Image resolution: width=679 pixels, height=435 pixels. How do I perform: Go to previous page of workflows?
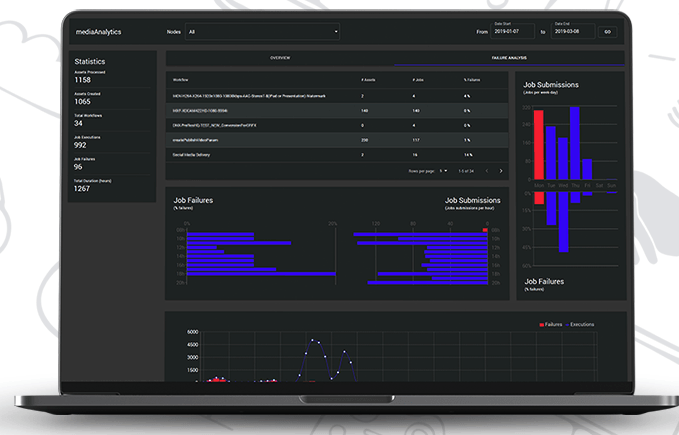pos(486,171)
